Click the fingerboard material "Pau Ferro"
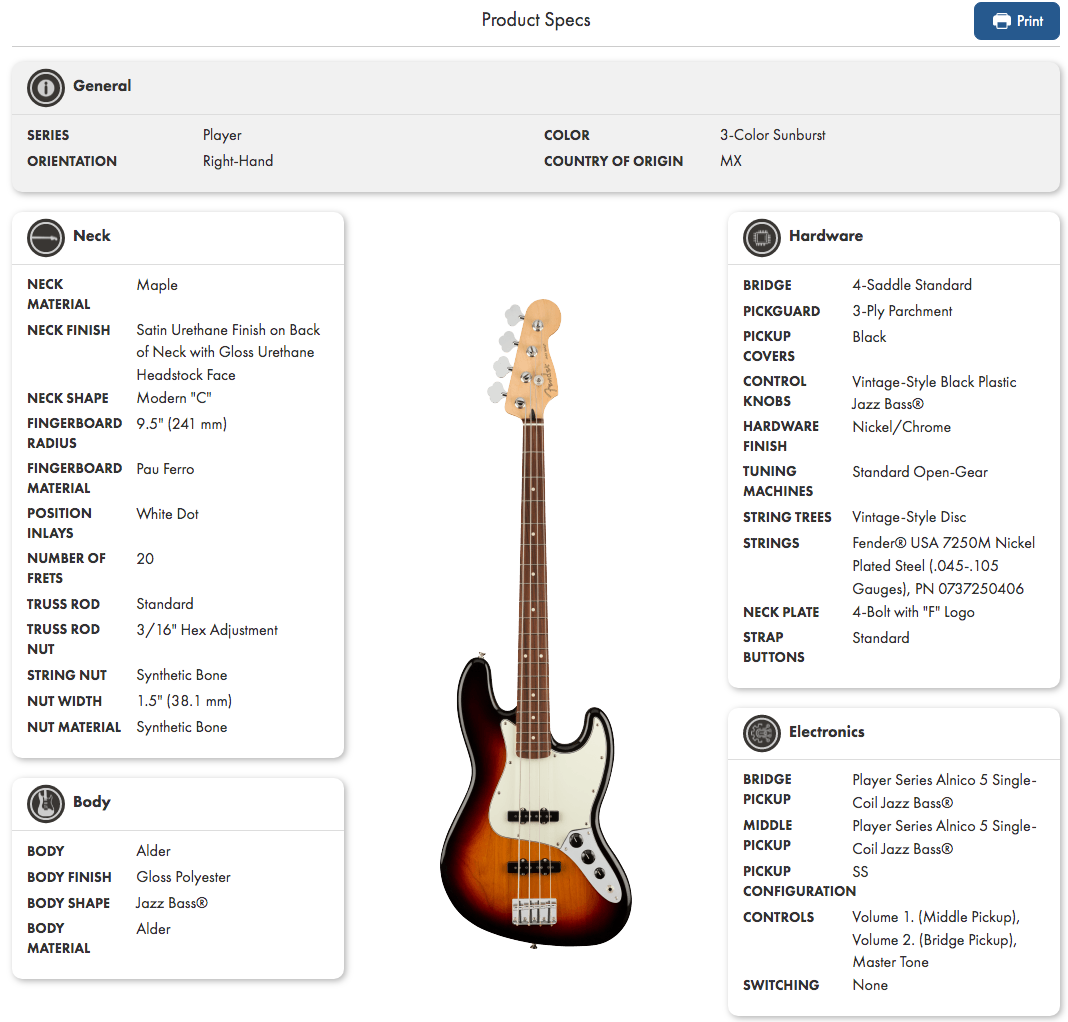Image resolution: width=1068 pixels, height=1022 pixels. 165,469
